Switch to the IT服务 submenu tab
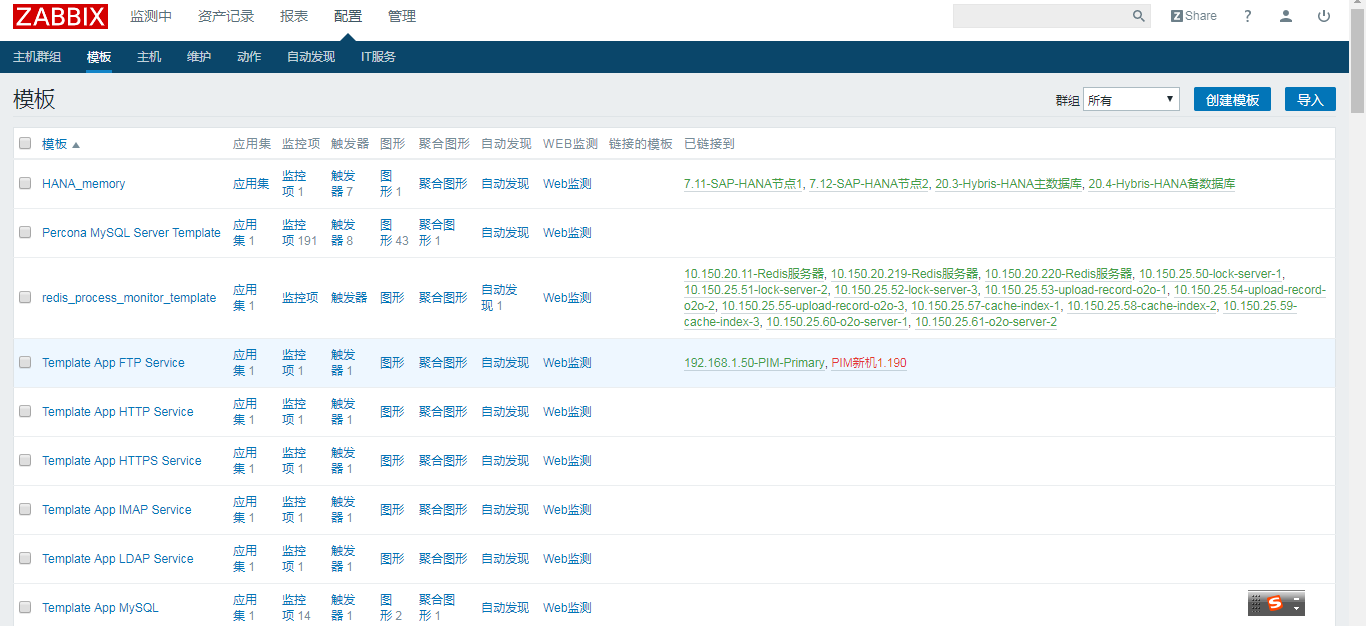Viewport: 1366px width, 626px height. (378, 57)
